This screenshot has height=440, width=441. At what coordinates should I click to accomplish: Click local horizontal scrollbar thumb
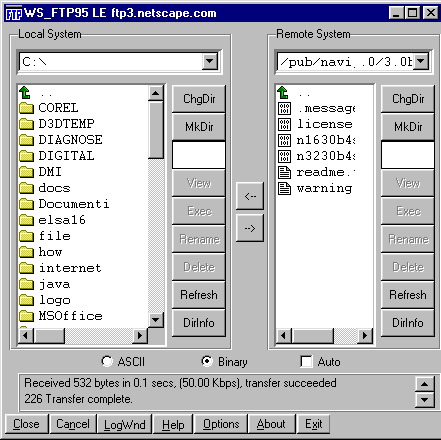tap(49, 335)
